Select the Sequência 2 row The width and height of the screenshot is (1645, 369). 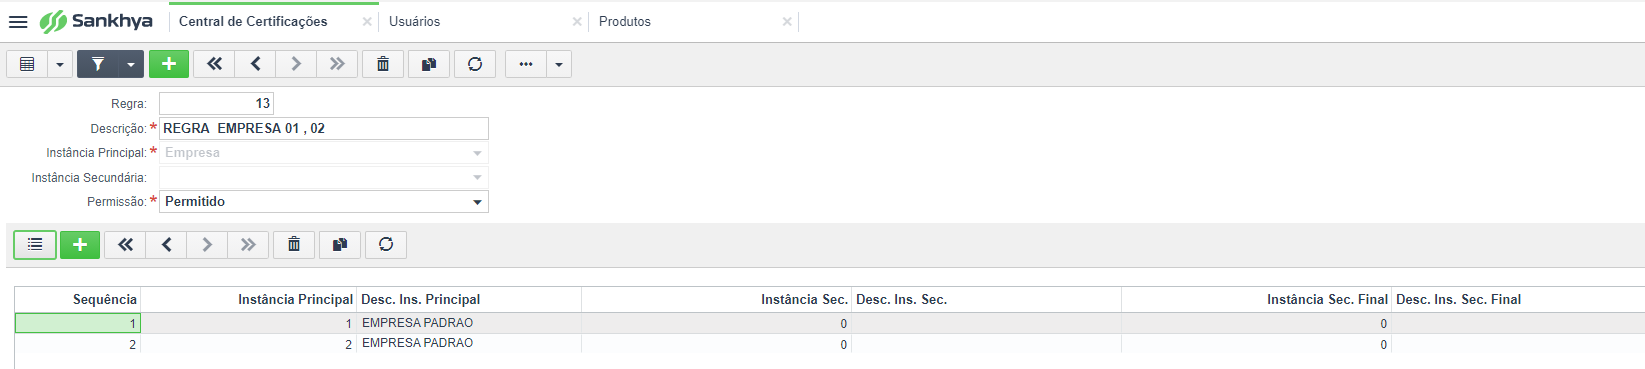(x=829, y=343)
